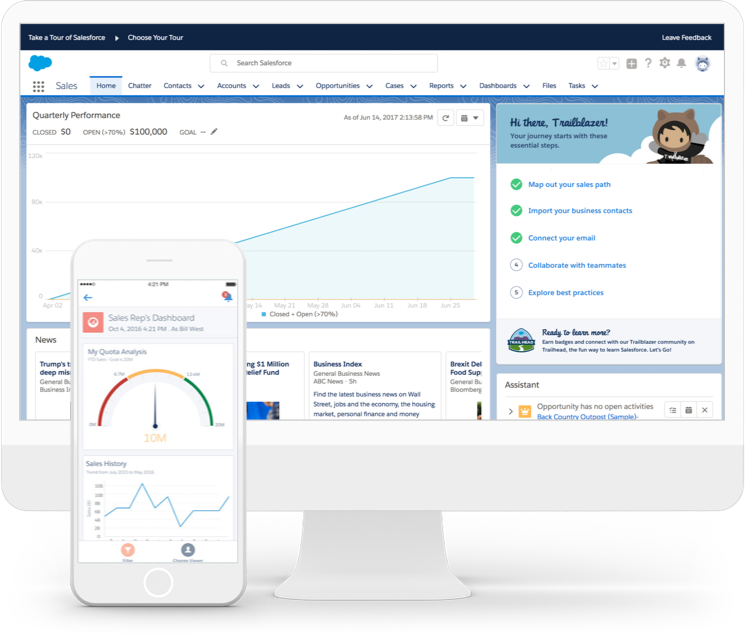Click the Assistant opportunity crown icon

525,411
